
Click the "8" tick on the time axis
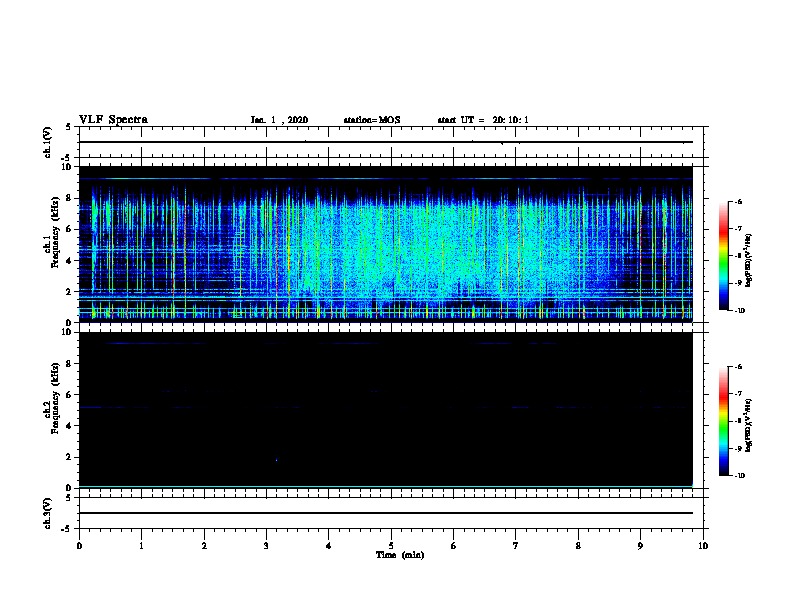pyautogui.click(x=578, y=546)
